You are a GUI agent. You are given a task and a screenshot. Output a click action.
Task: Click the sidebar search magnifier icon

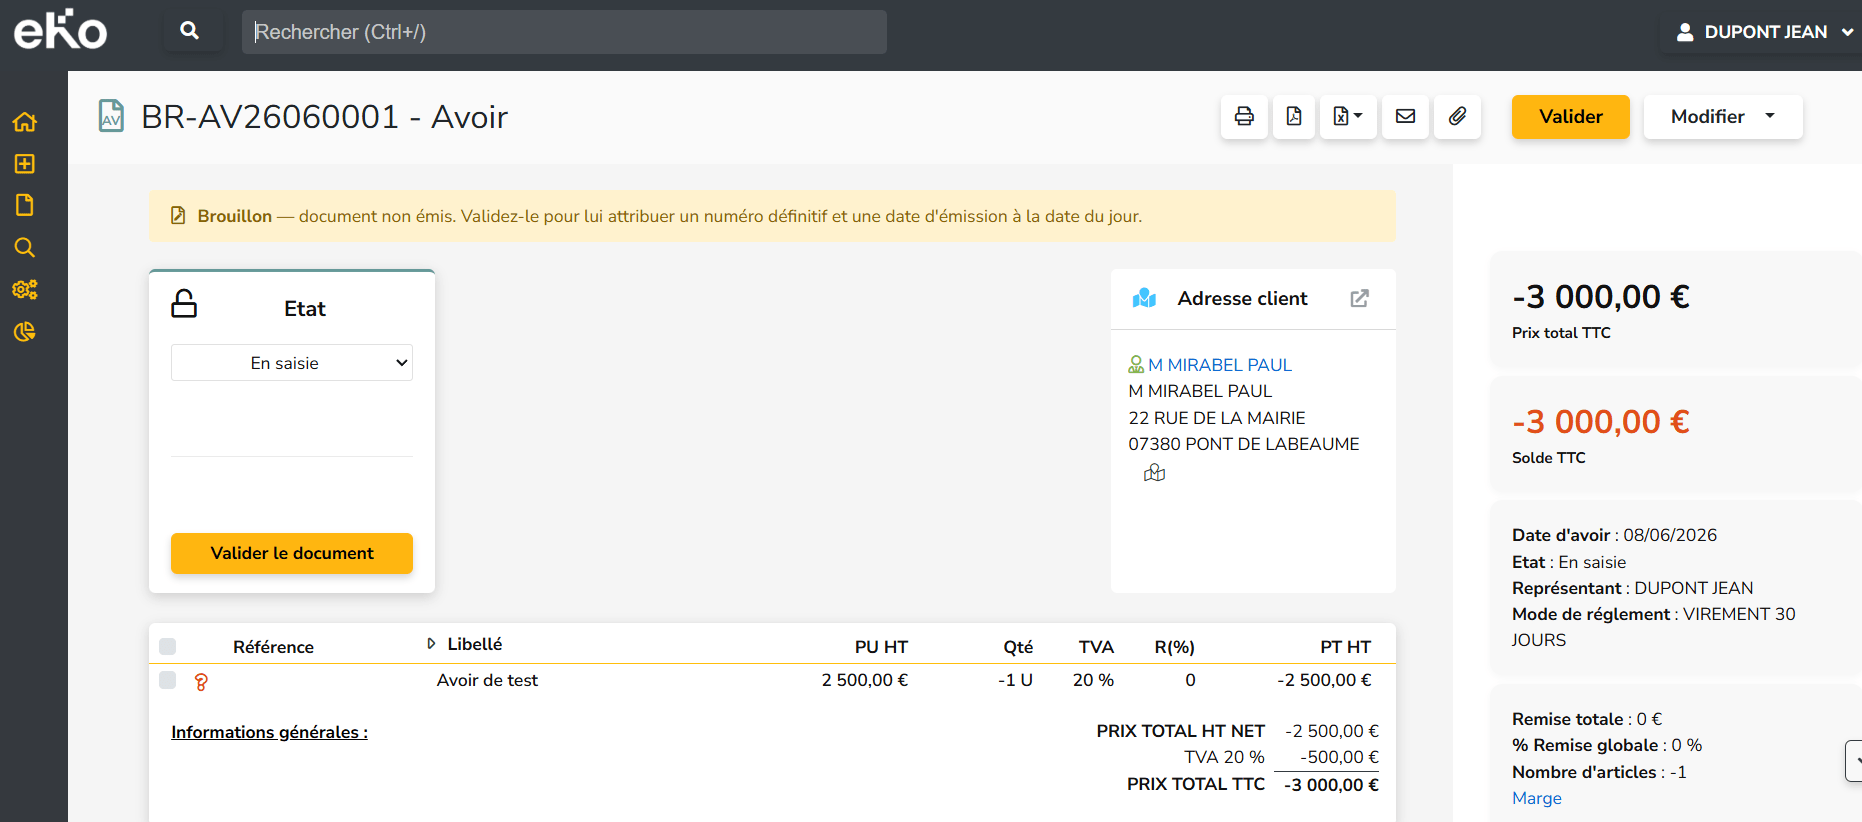[25, 247]
